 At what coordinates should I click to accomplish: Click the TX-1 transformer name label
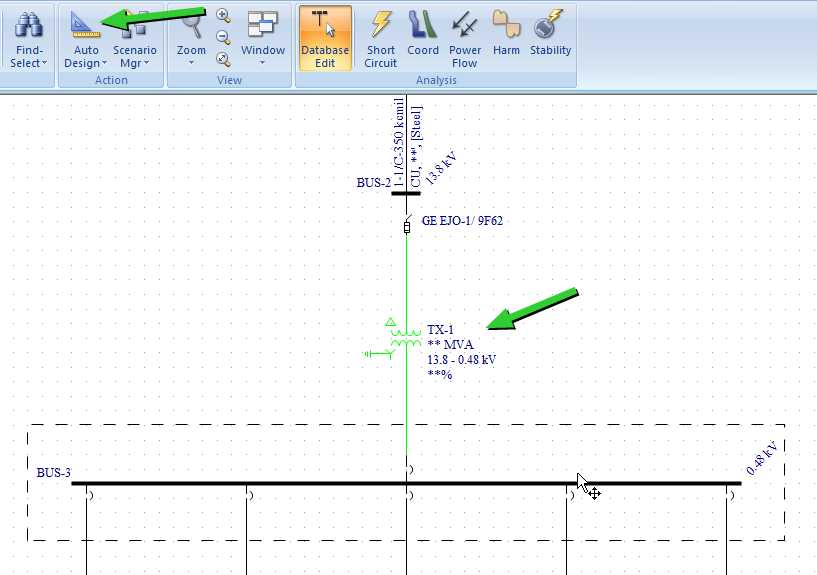pos(441,329)
